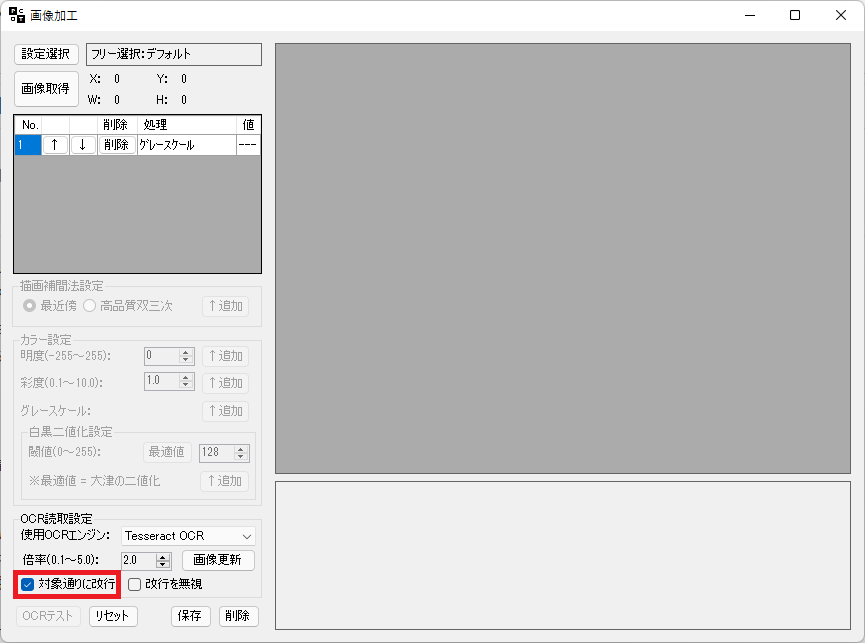865x643 pixels.
Task: Move グレースケール row up with ↑ arrow
Action: tap(55, 144)
